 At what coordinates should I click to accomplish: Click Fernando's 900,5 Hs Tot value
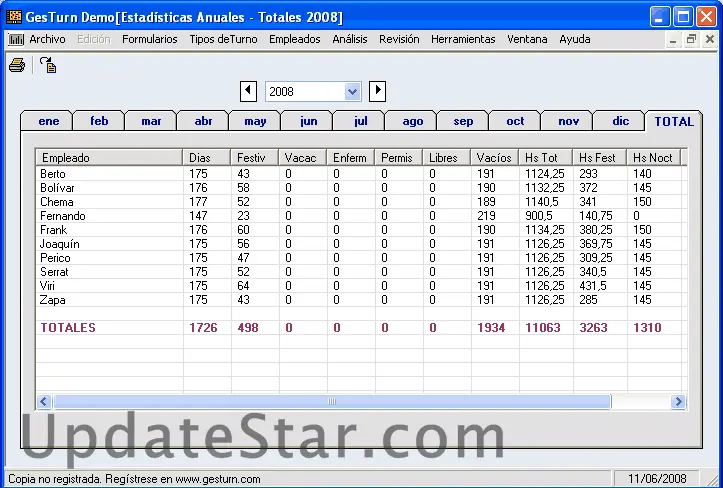[x=539, y=216]
